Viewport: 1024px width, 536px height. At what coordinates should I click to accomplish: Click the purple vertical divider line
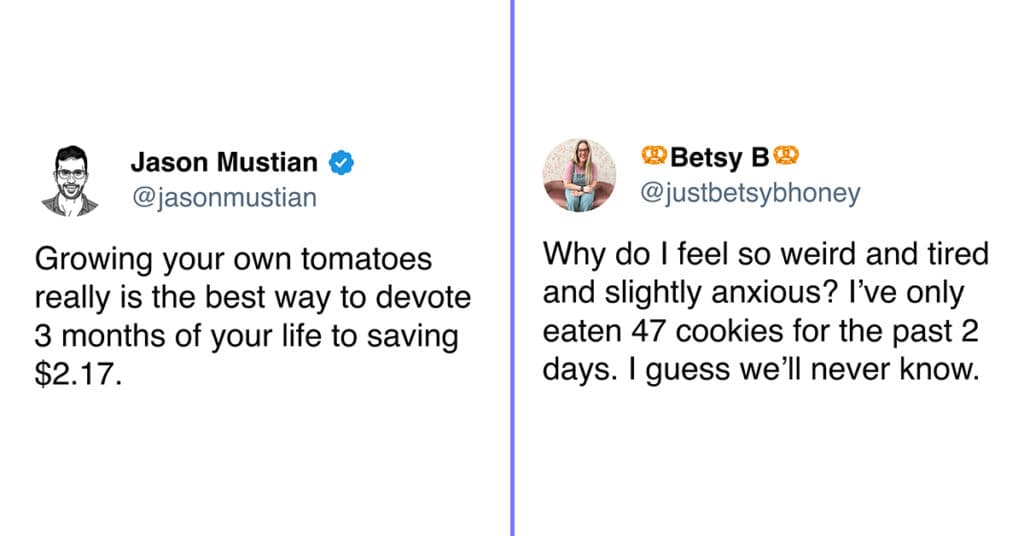513,268
